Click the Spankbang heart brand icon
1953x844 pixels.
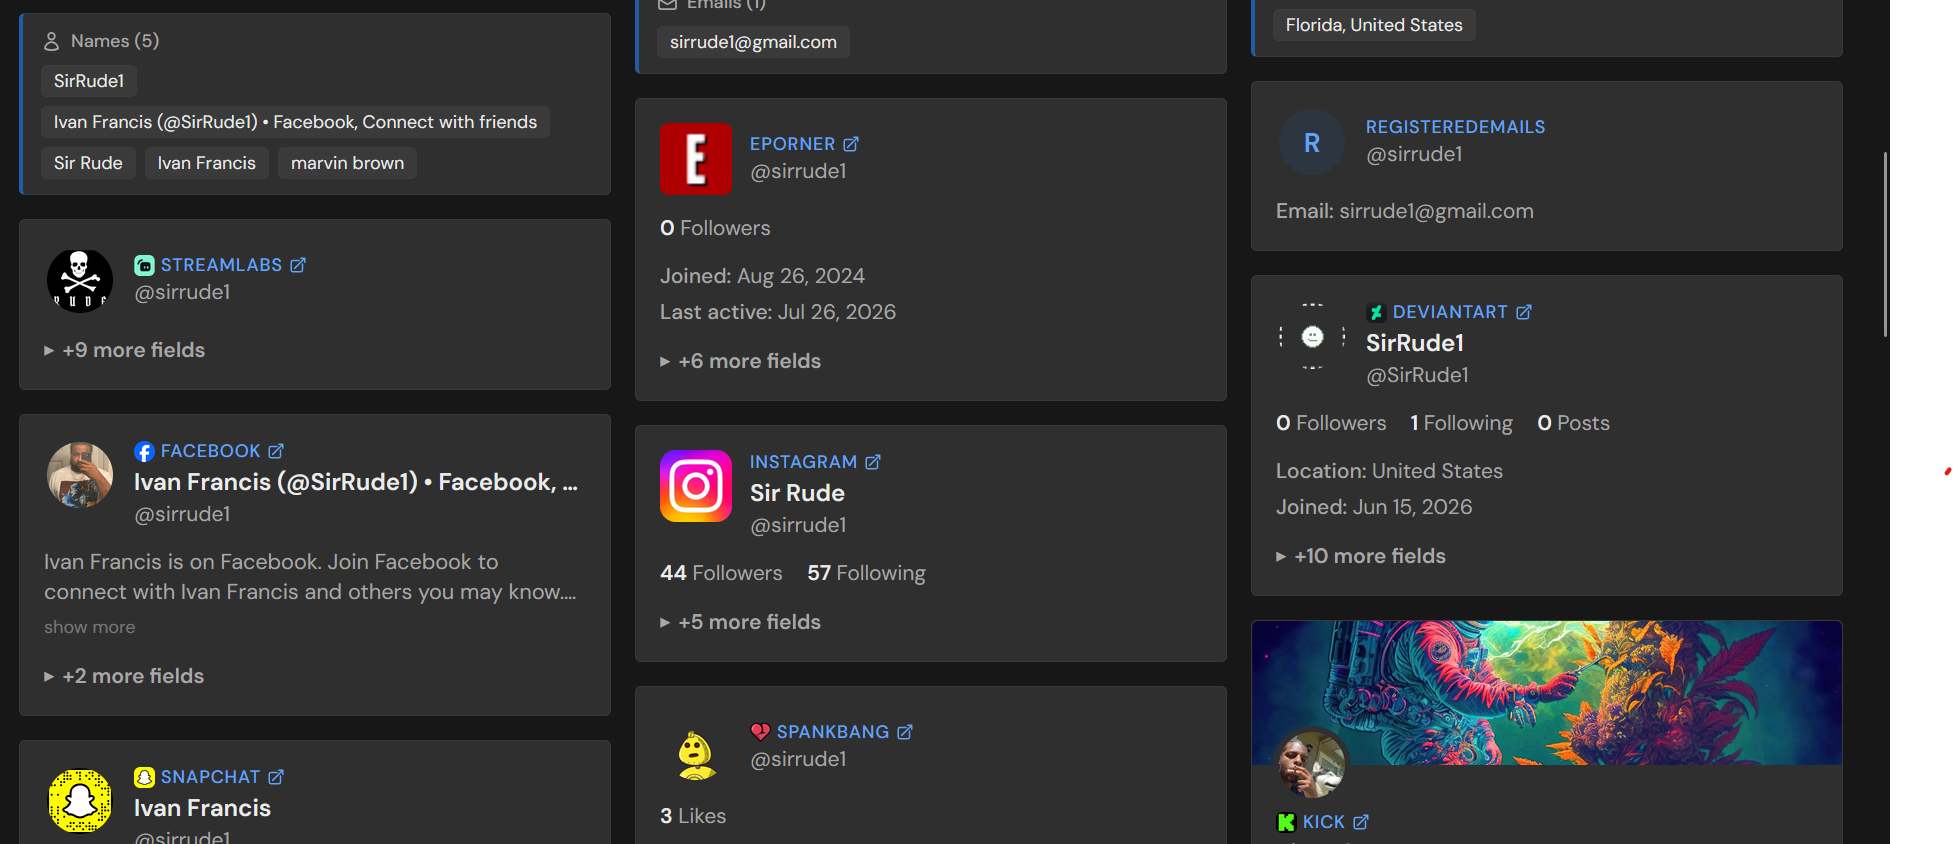pyautogui.click(x=760, y=732)
